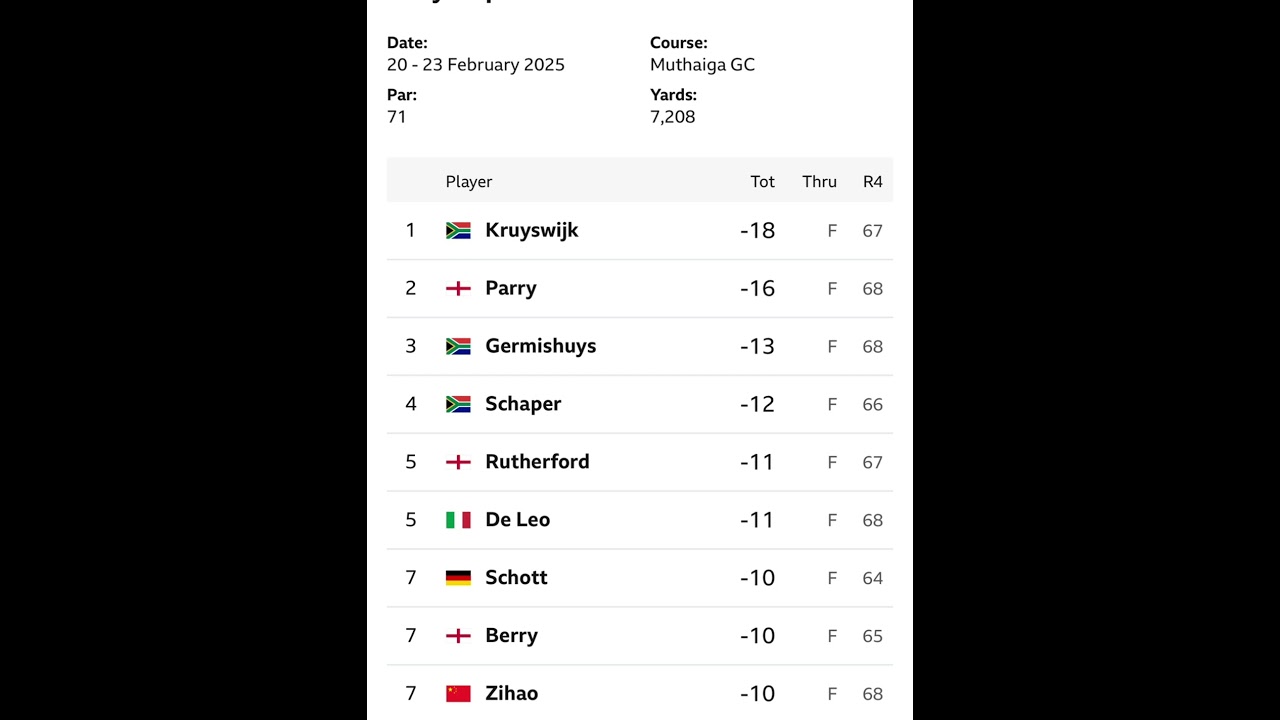Click the flag icon beside Germishuys
Screen dimensions: 1280x720
(458, 346)
